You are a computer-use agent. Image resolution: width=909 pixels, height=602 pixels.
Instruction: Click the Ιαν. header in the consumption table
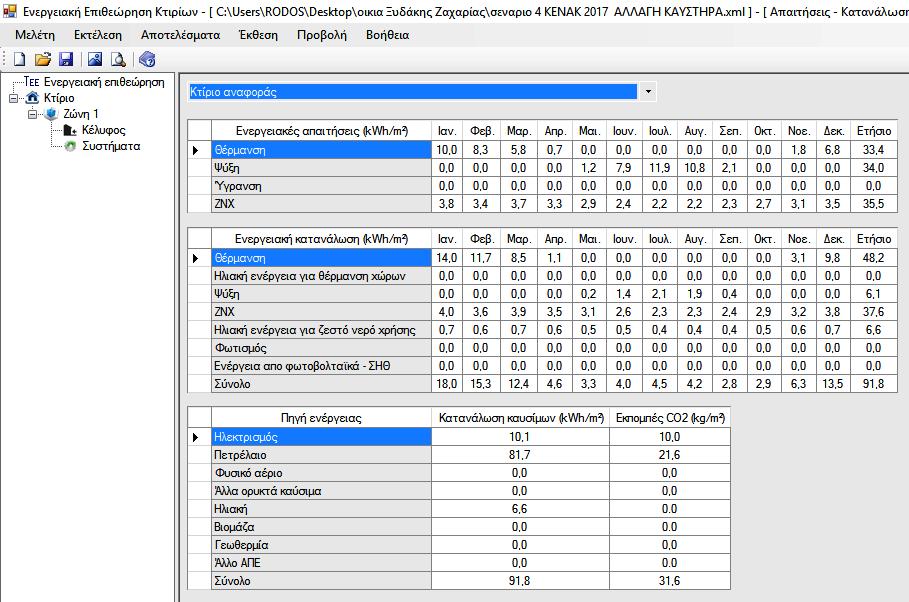(x=447, y=239)
